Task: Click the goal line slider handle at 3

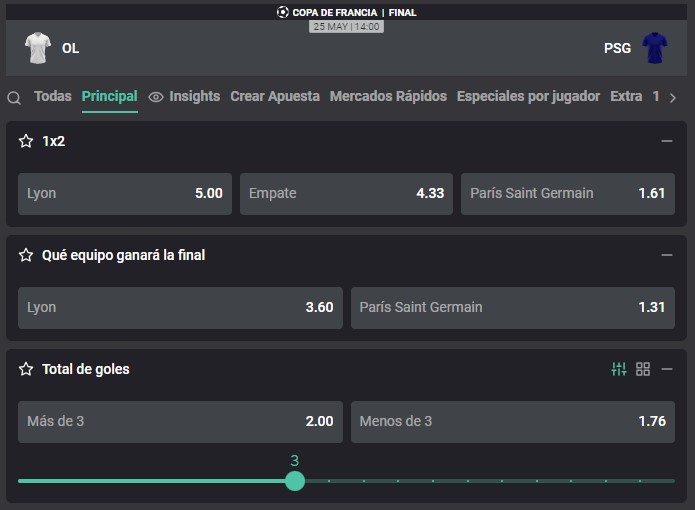Action: pyautogui.click(x=295, y=481)
